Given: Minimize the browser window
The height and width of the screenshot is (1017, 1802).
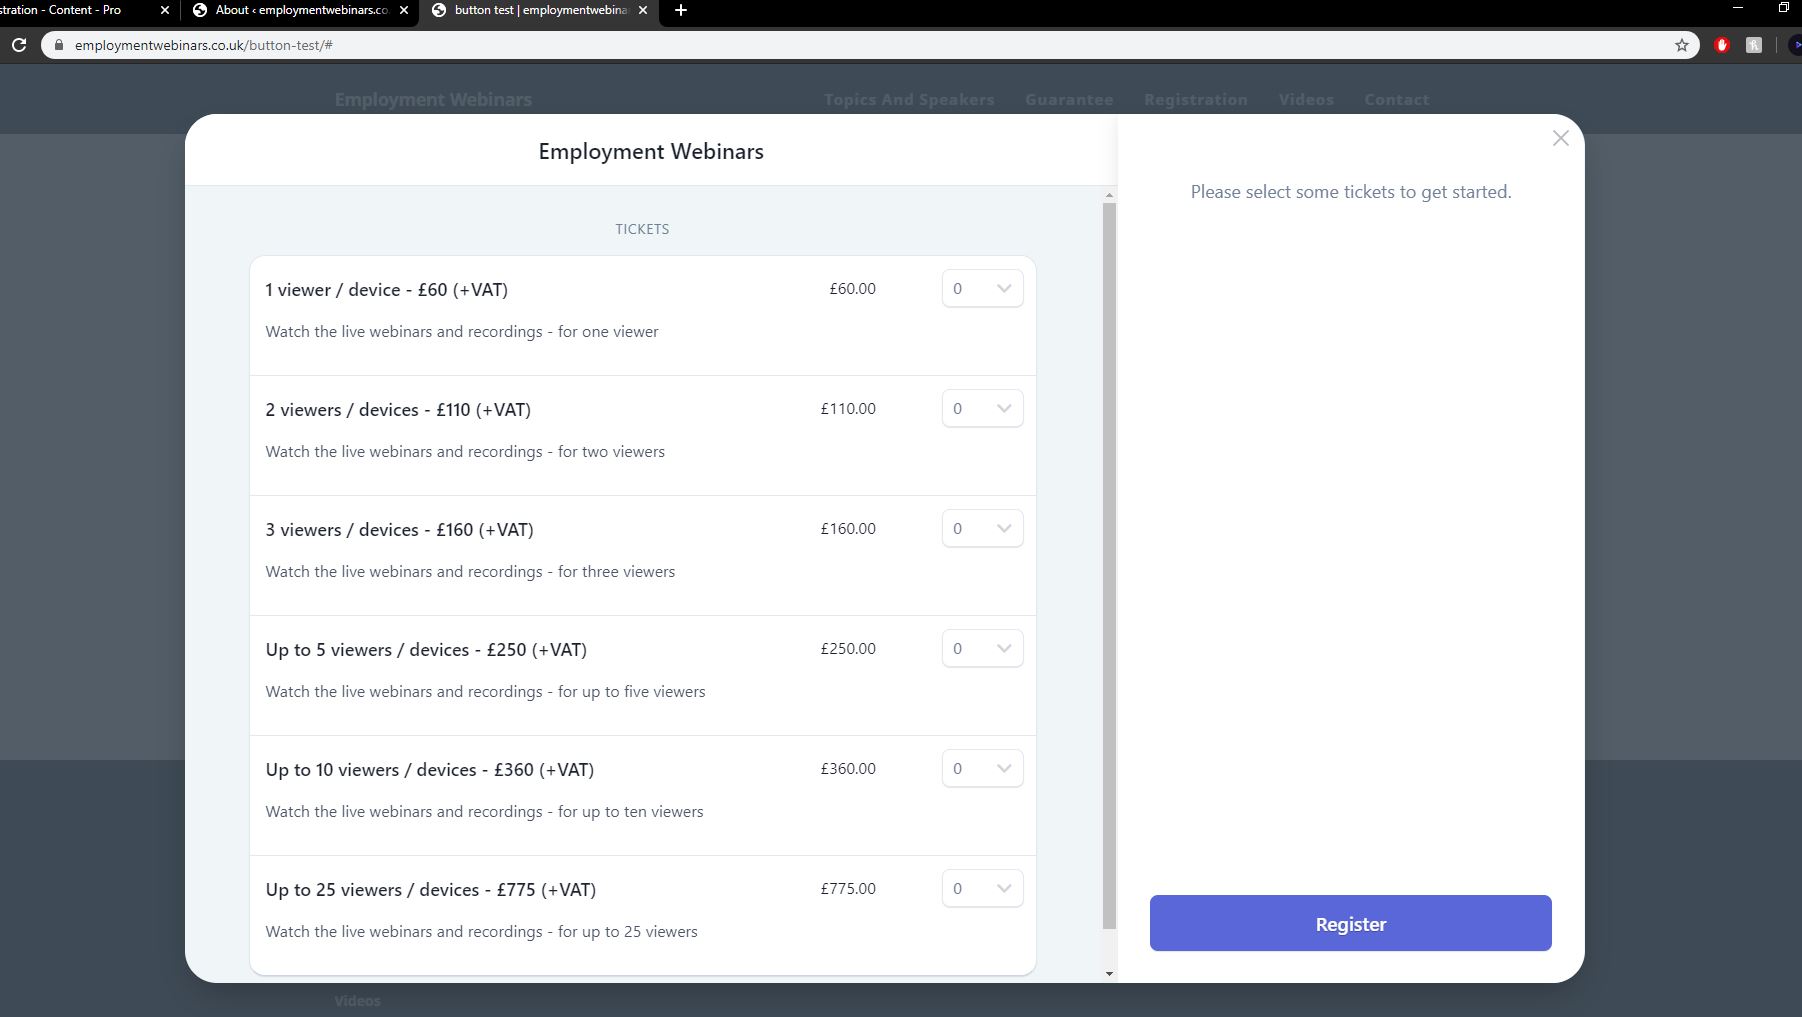Looking at the screenshot, I should tap(1737, 8).
